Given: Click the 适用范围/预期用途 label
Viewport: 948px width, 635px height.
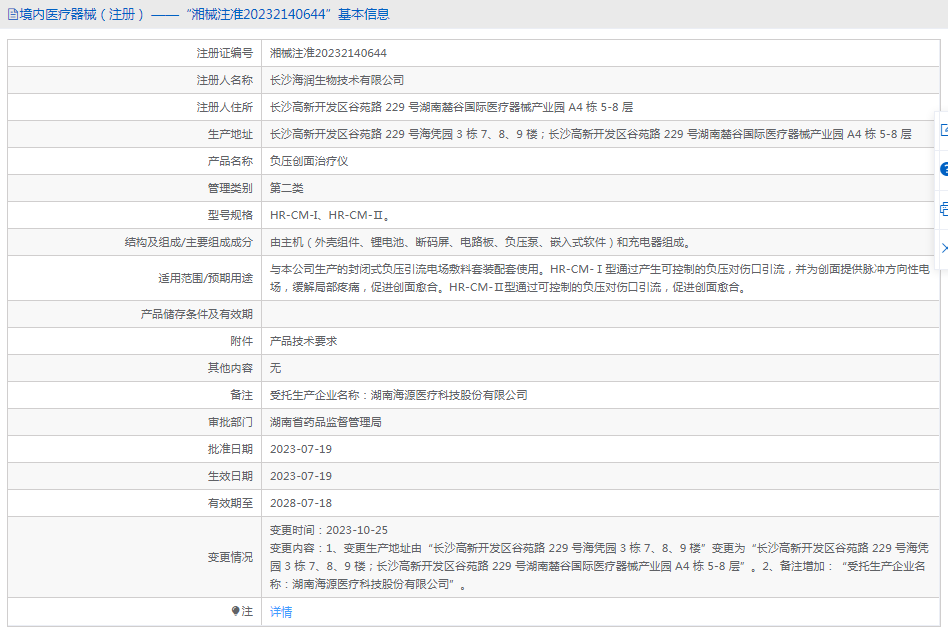Looking at the screenshot, I should (206, 278).
